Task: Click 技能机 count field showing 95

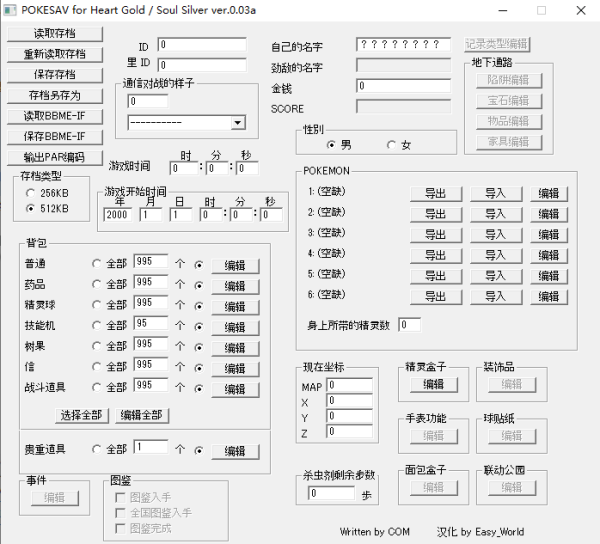Action: [151, 323]
